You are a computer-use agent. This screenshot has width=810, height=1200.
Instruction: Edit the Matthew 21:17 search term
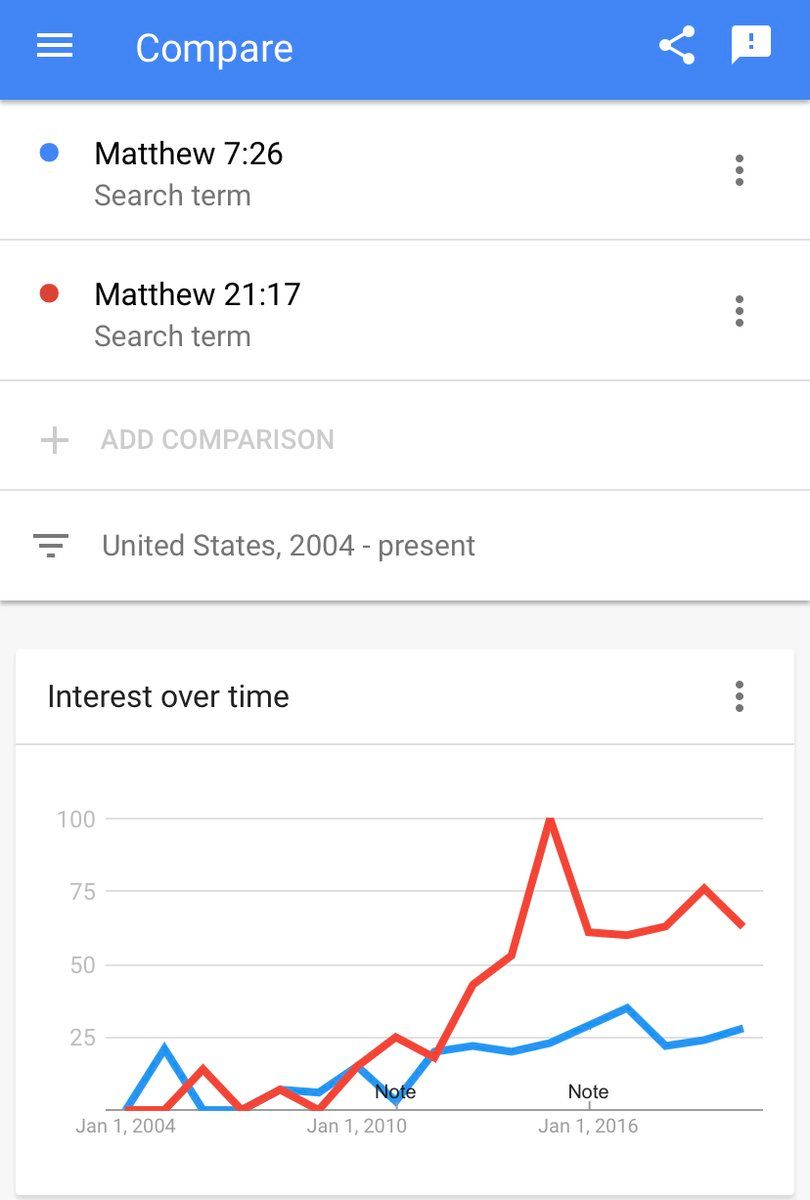point(197,295)
